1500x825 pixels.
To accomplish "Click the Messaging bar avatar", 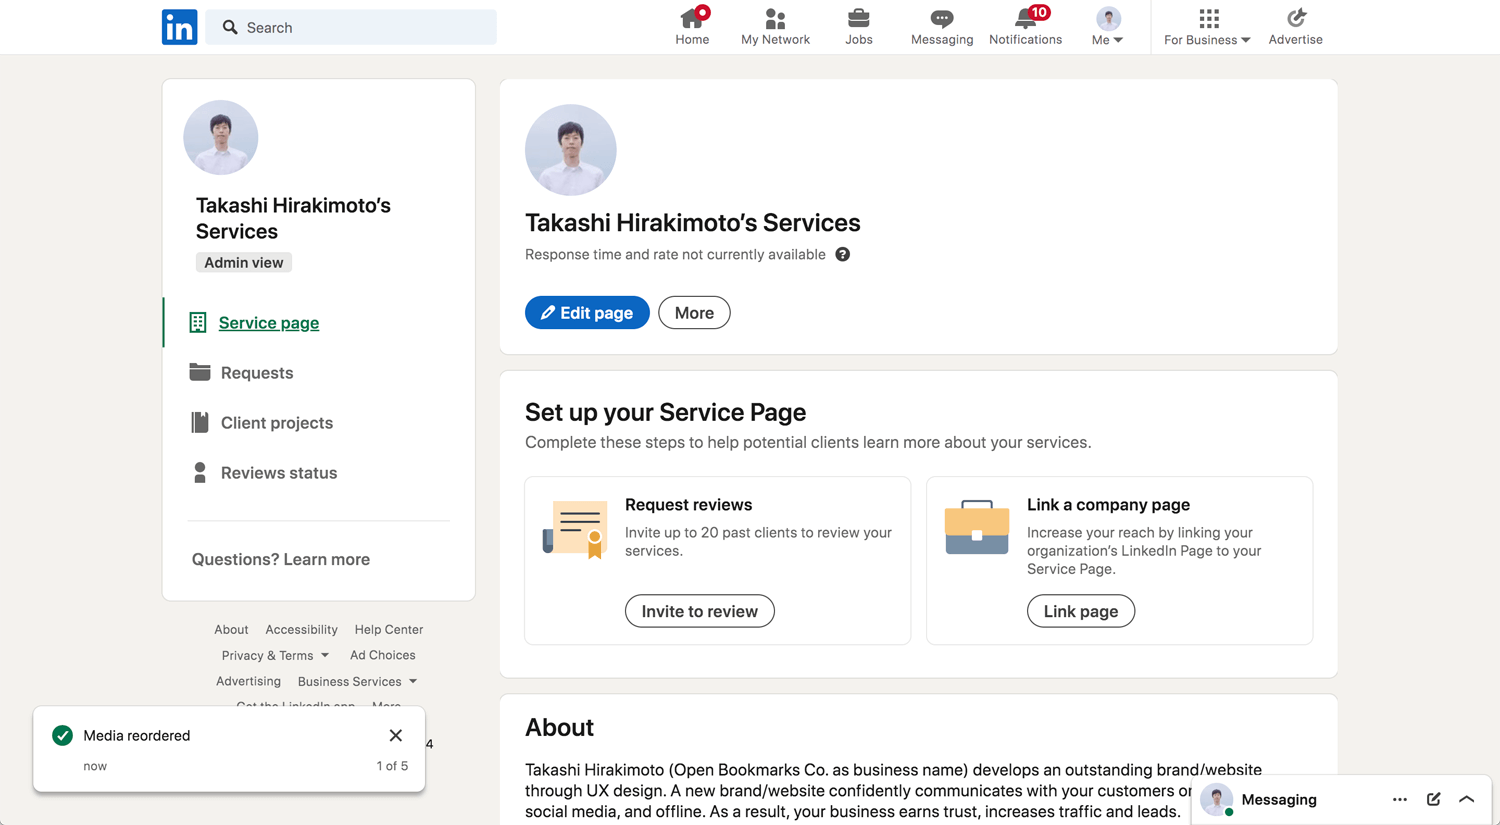I will click(x=1217, y=799).
